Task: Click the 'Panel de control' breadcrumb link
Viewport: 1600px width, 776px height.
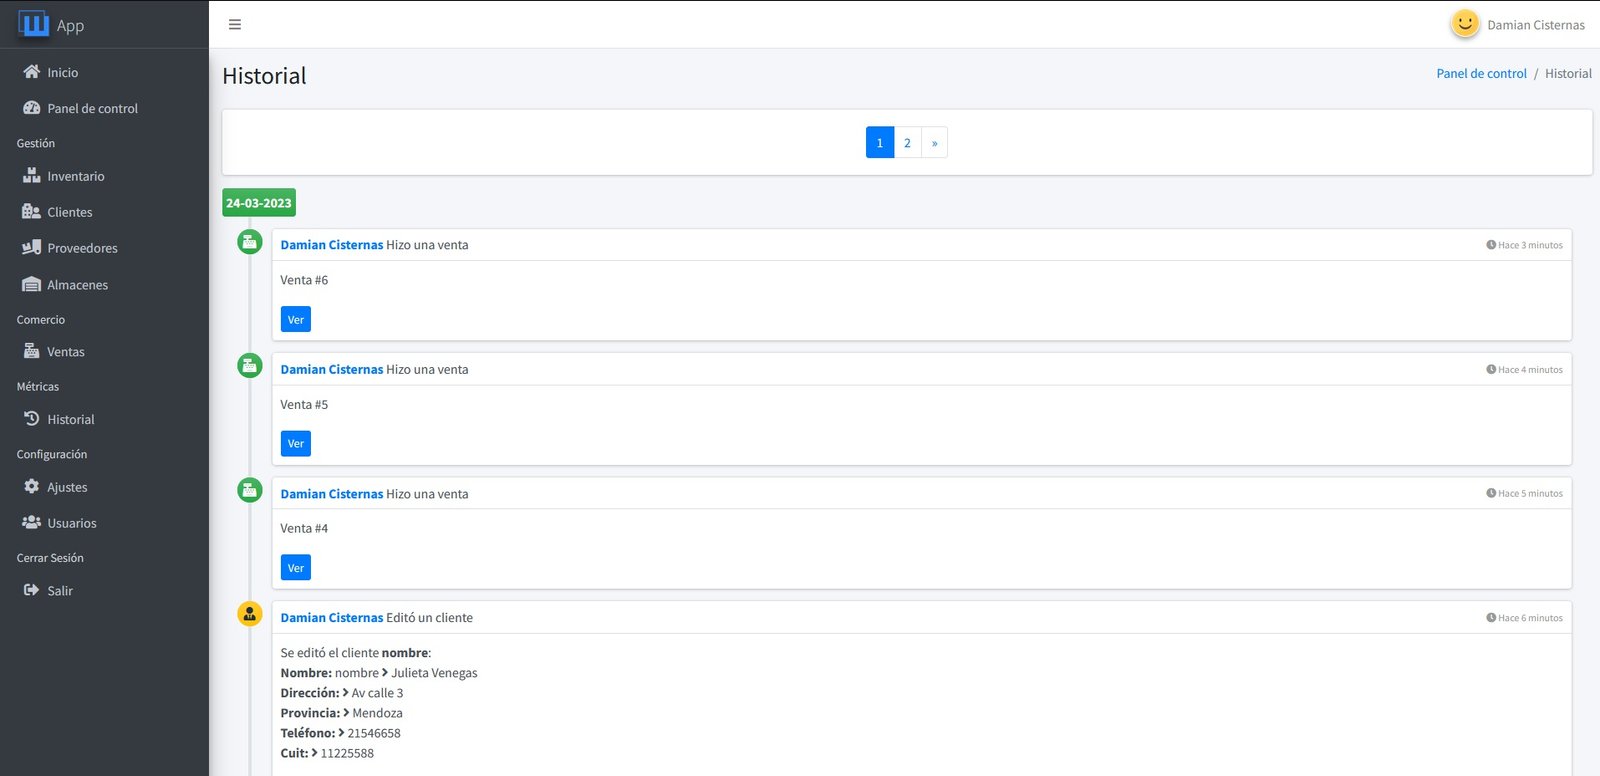Action: click(x=1481, y=74)
